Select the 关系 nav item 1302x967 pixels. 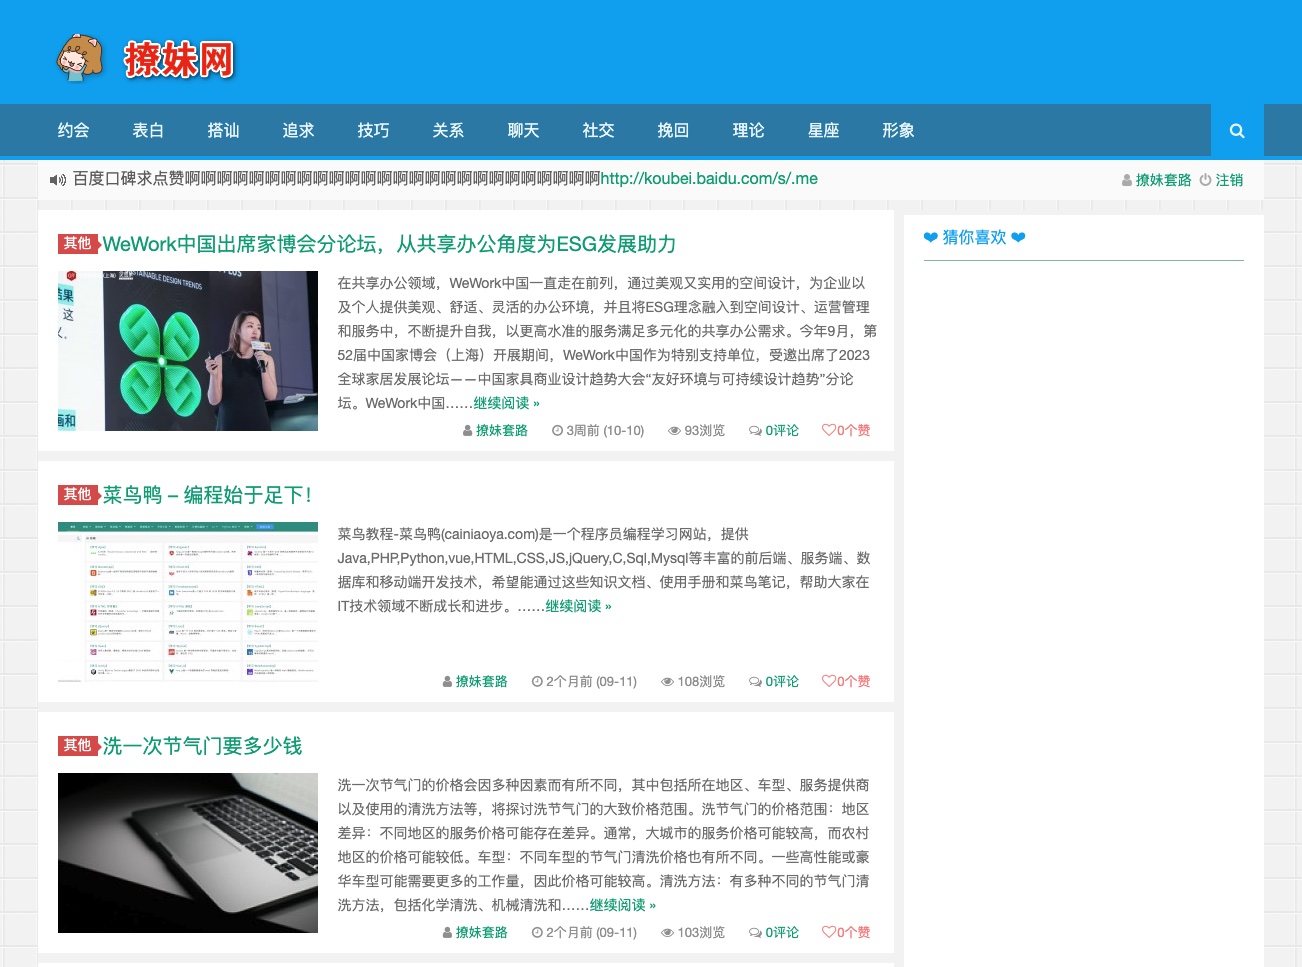[x=448, y=130]
